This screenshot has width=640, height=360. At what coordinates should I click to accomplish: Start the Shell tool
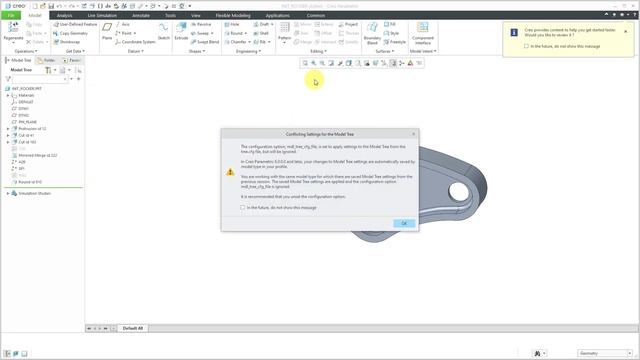[x=261, y=33]
